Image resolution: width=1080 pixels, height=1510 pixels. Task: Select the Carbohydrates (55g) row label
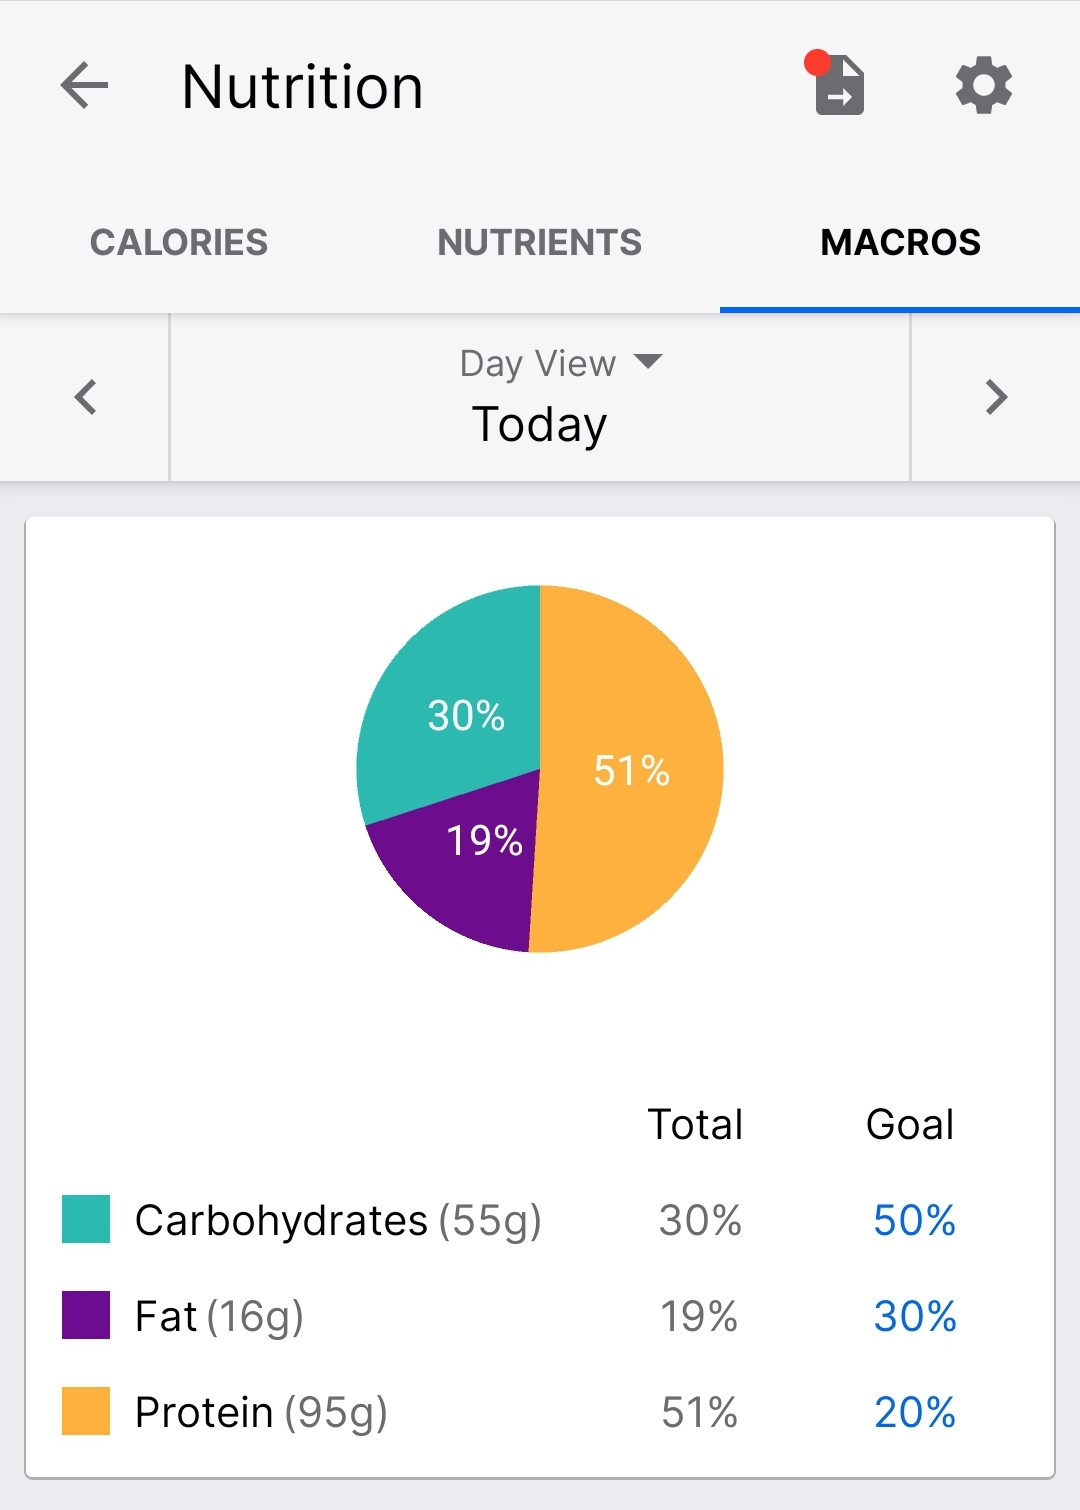[x=338, y=1220]
